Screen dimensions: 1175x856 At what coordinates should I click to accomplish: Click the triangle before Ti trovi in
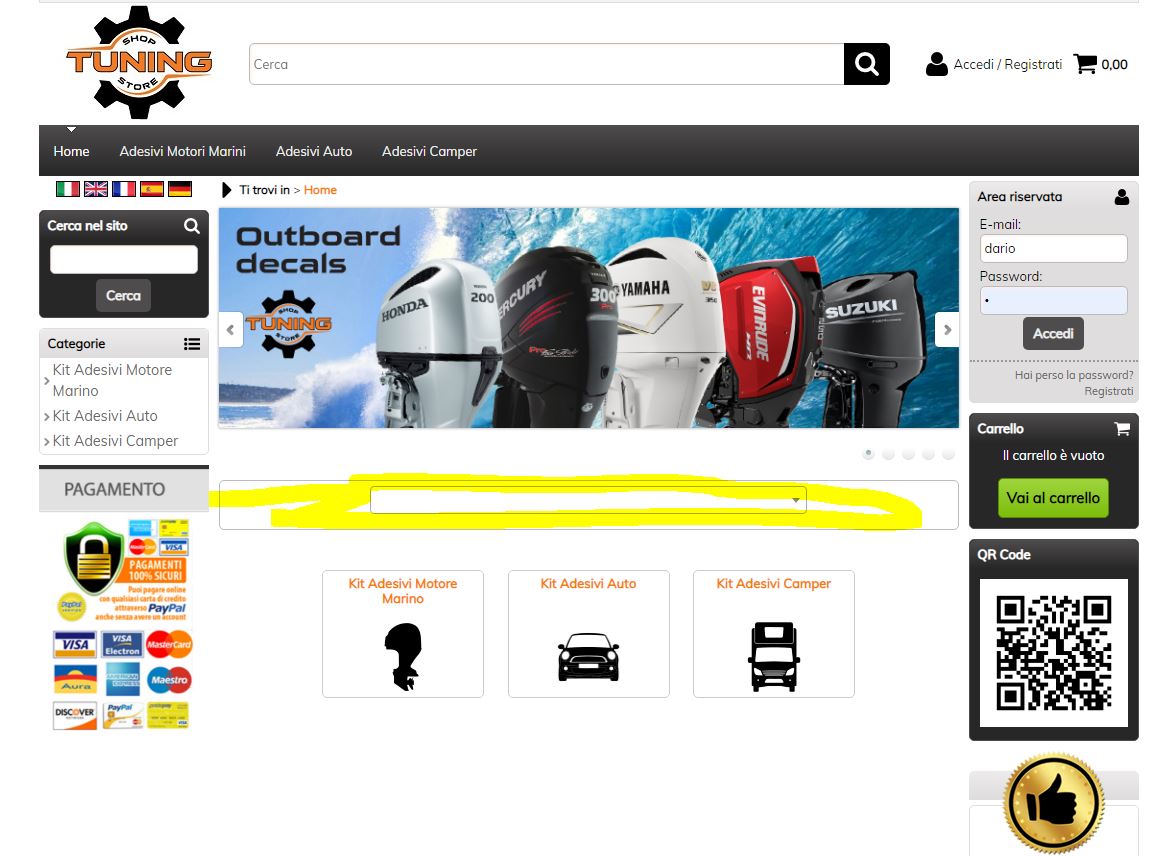click(x=226, y=190)
